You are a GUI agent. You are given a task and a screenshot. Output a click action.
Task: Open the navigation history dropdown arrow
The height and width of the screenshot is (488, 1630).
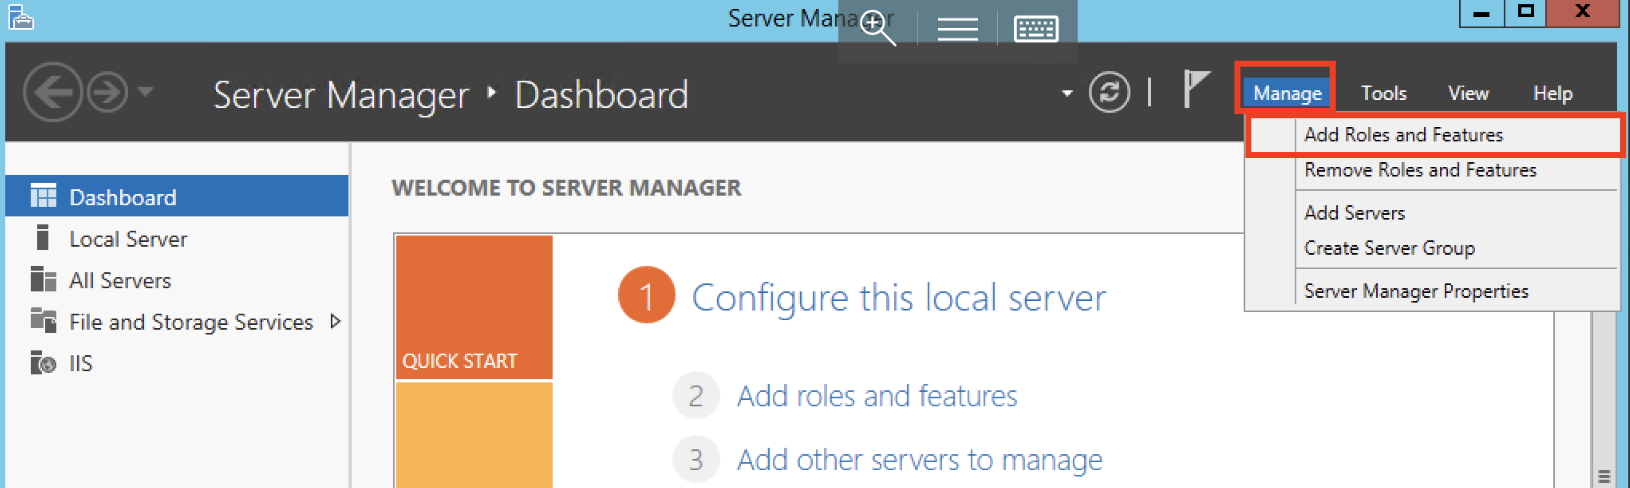pos(146,92)
